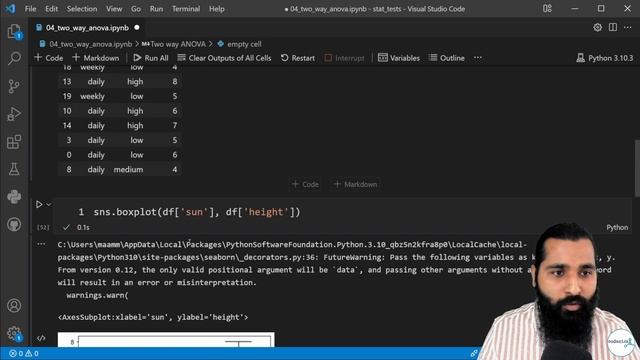The image size is (640, 360).
Task: Insert Markdown cell between cells
Action: [x=356, y=184]
